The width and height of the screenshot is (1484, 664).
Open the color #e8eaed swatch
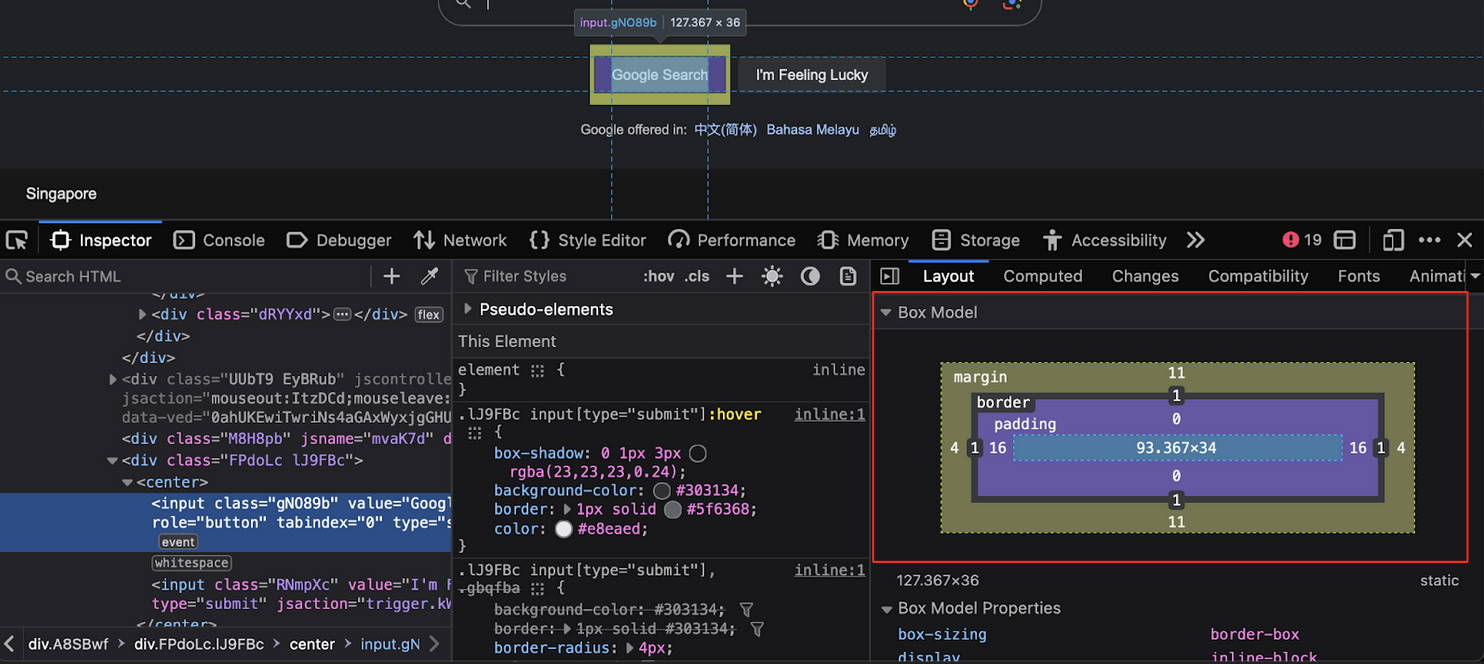564,529
